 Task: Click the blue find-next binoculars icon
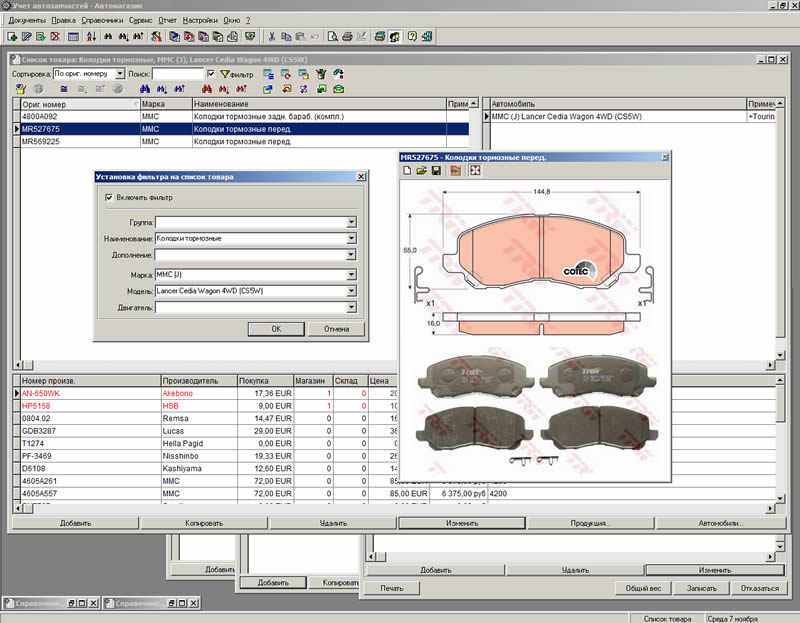162,89
